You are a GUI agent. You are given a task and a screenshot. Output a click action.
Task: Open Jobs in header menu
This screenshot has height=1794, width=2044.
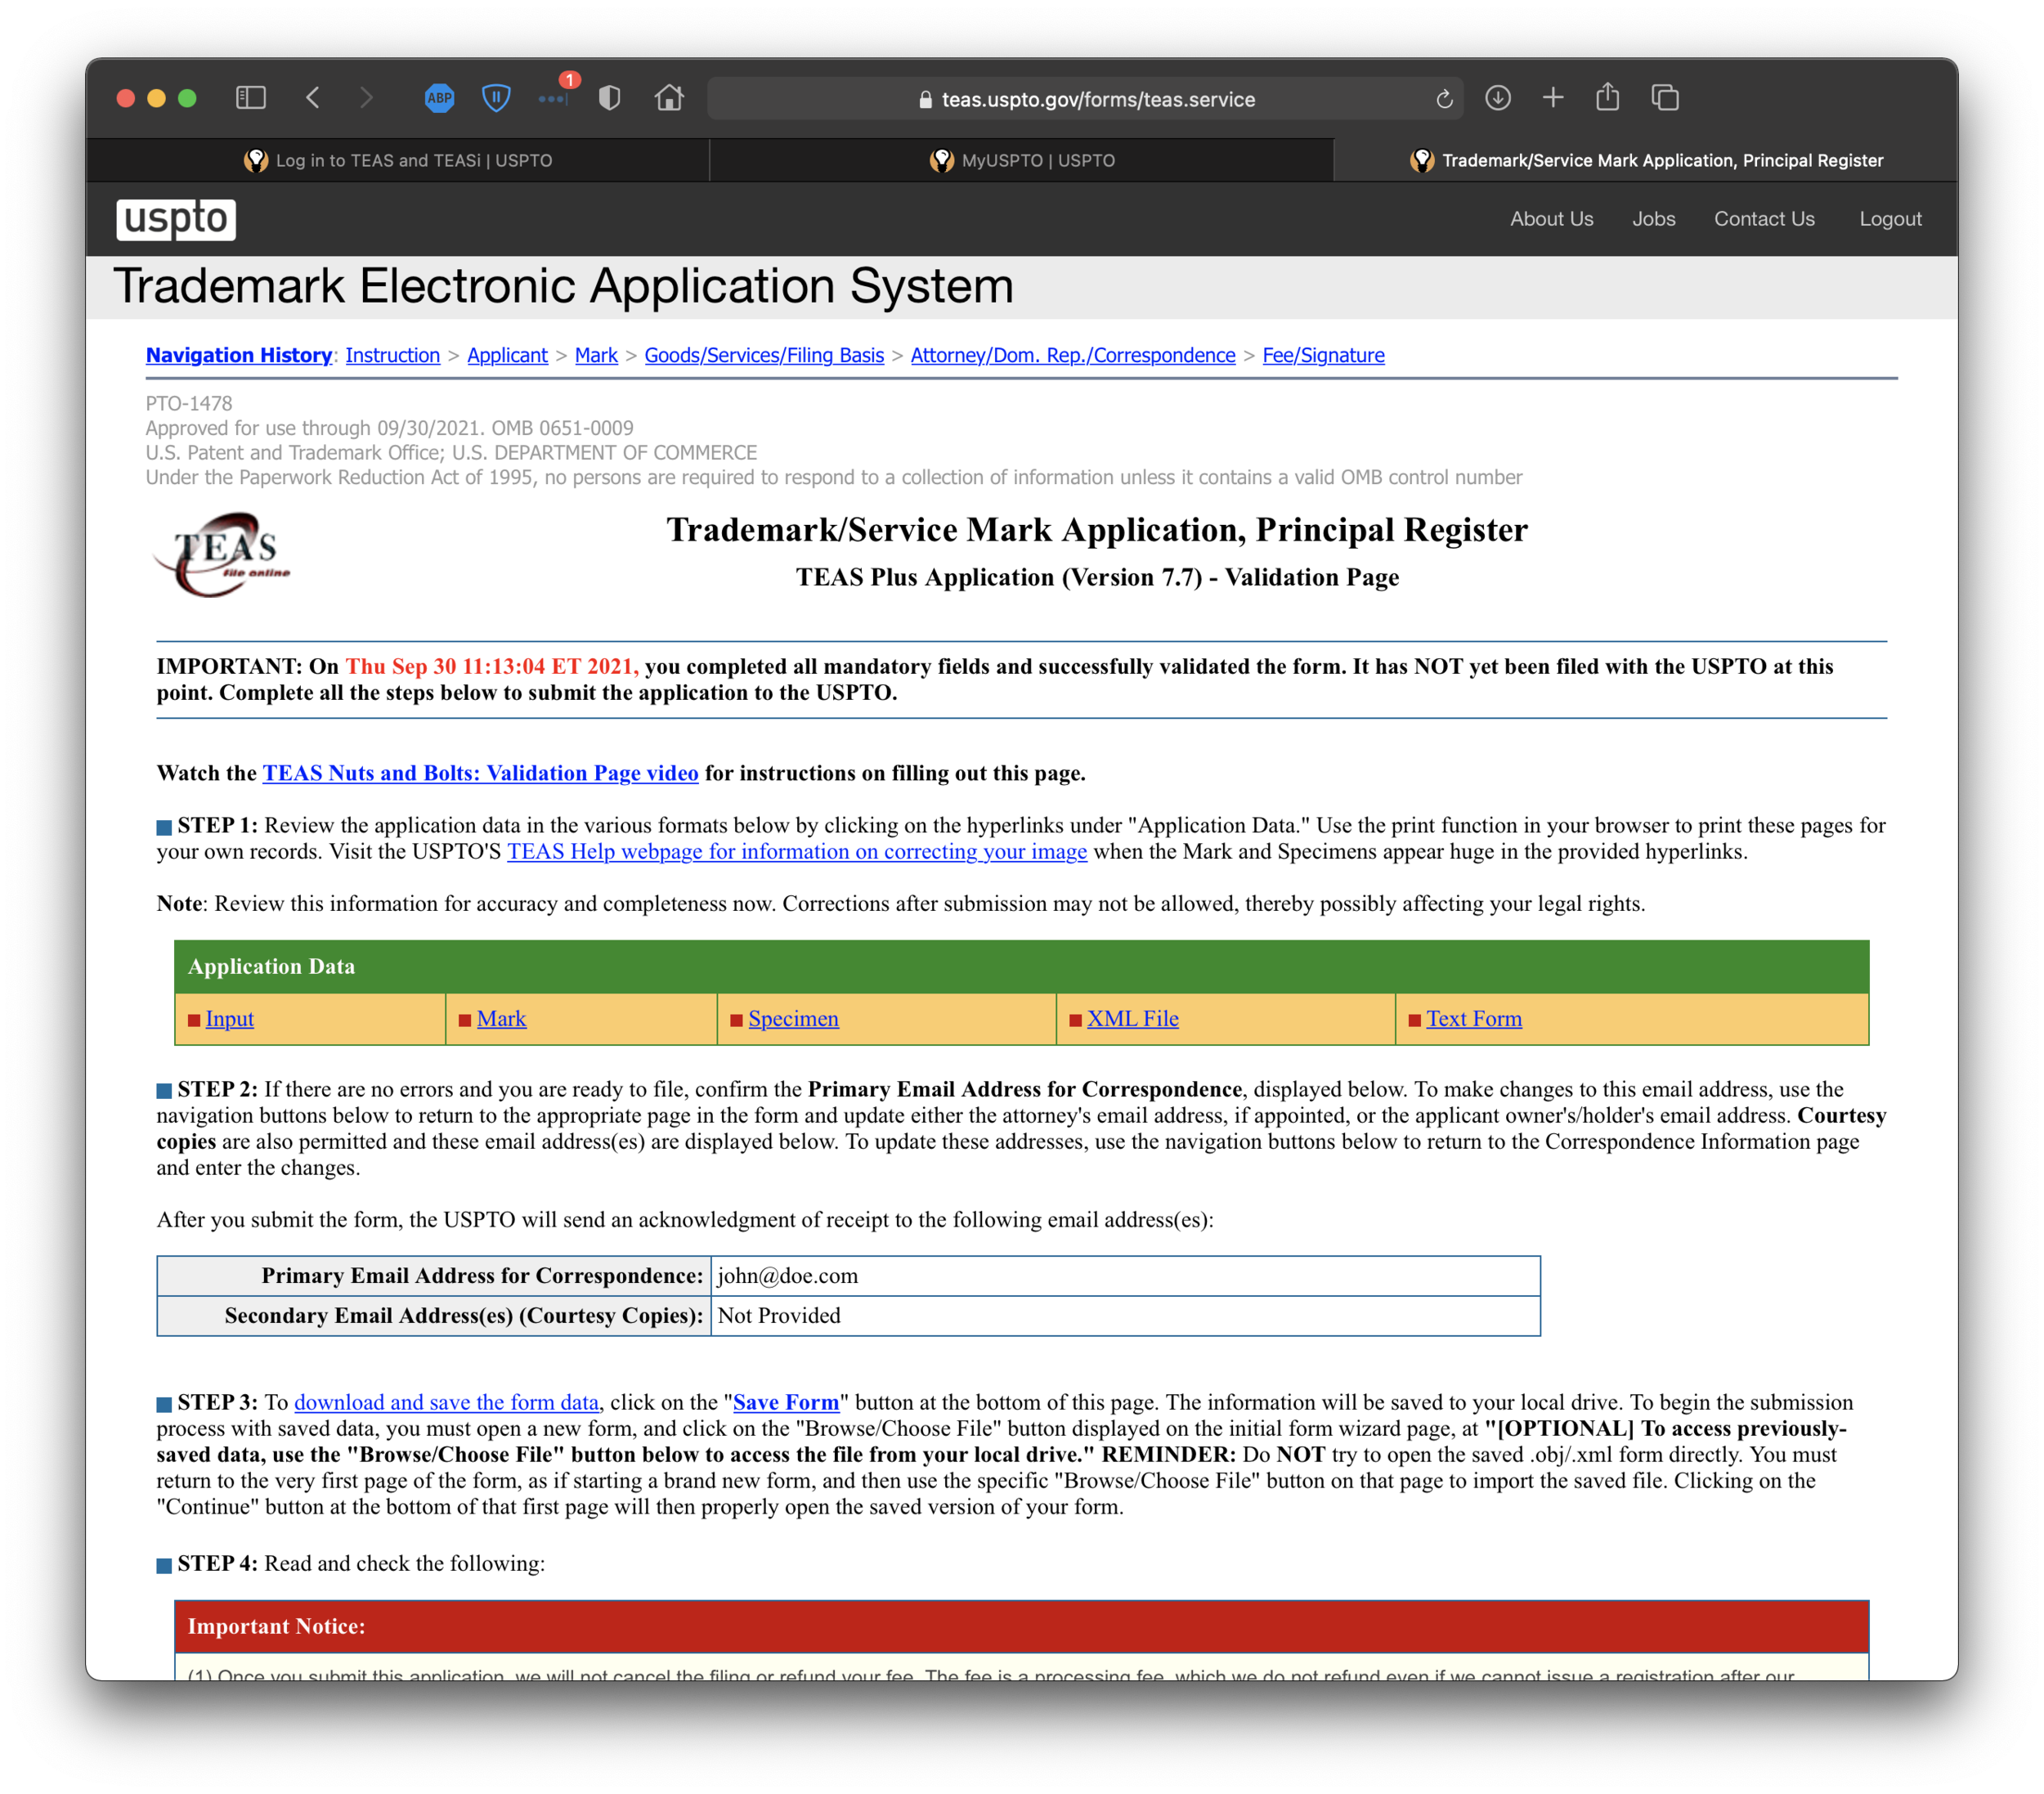1653,219
